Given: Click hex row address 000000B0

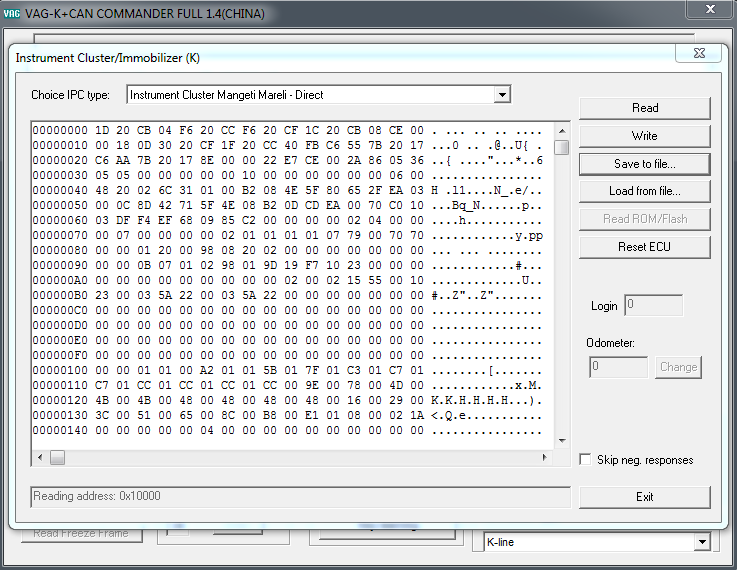Looking at the screenshot, I should pyautogui.click(x=60, y=296).
